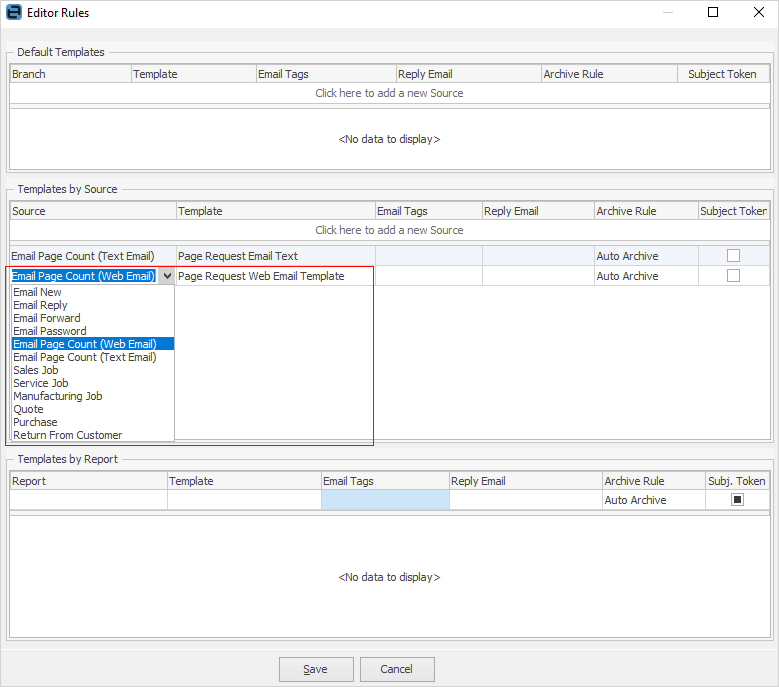Image resolution: width=779 pixels, height=687 pixels.
Task: Tick Subject Token checkbox for Web Email row
Action: tap(733, 276)
